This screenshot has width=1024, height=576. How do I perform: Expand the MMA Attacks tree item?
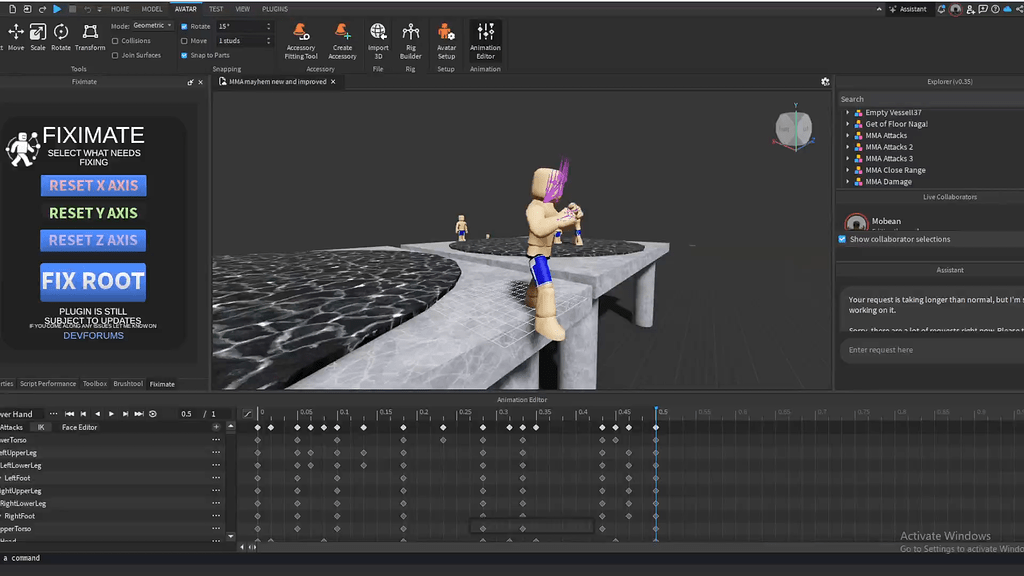point(848,136)
